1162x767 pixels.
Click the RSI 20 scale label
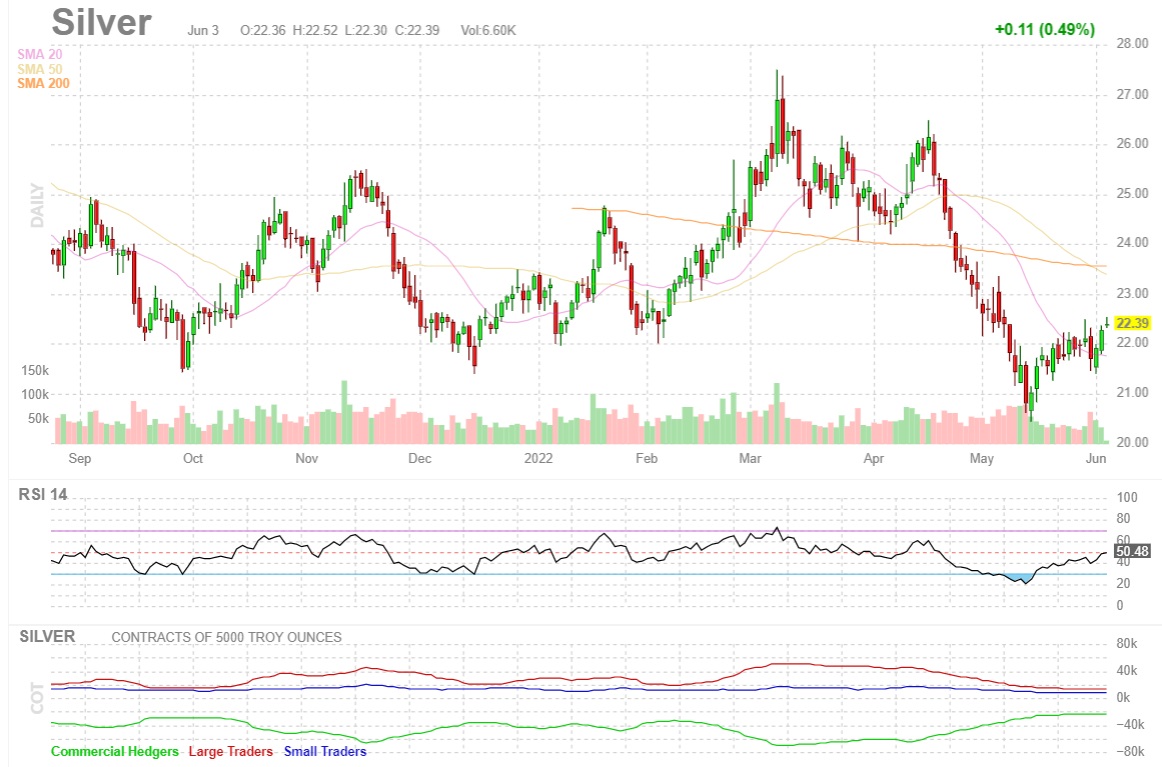[1123, 584]
